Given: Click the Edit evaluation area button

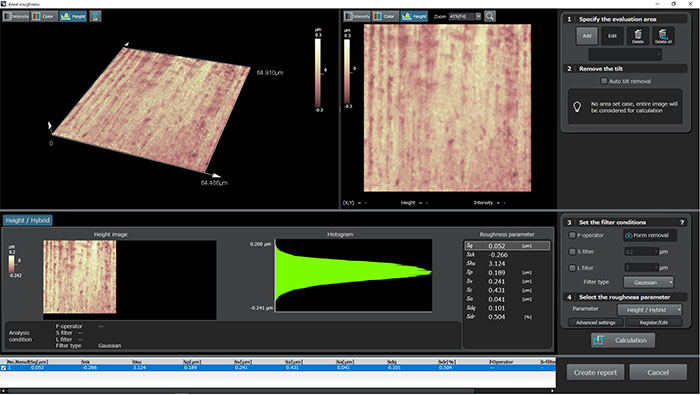Looking at the screenshot, I should coord(612,36).
